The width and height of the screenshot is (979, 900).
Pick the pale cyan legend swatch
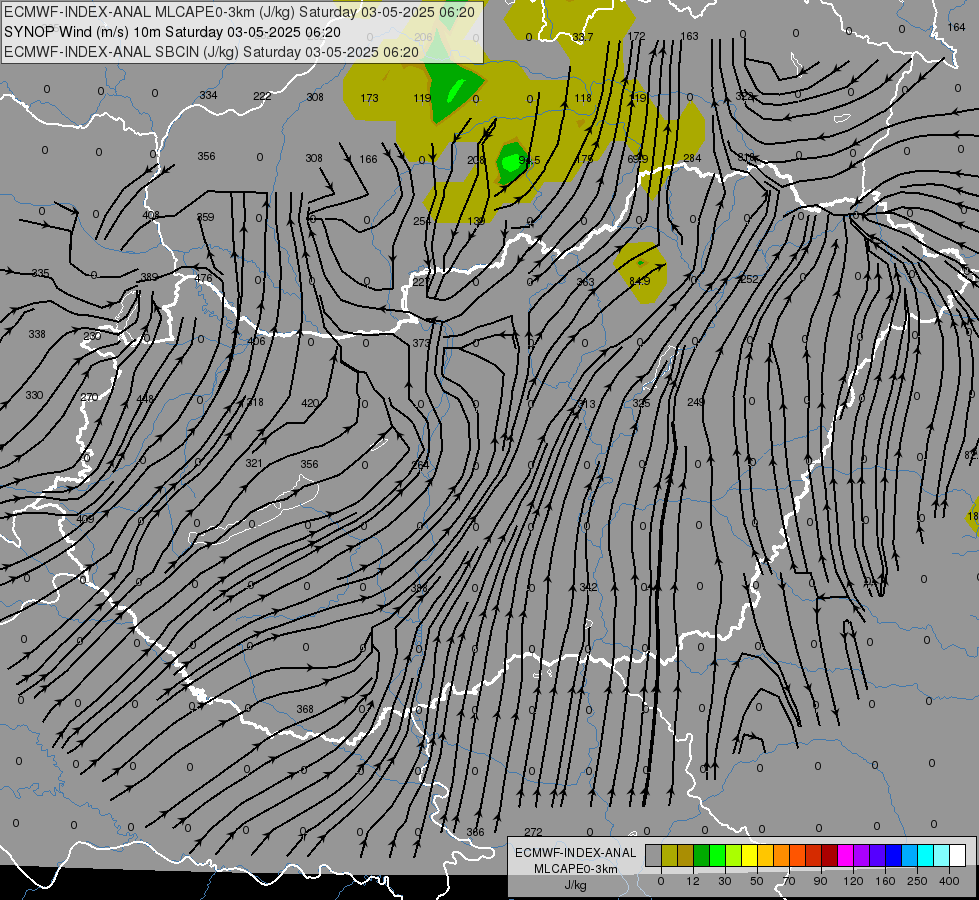coord(942,855)
